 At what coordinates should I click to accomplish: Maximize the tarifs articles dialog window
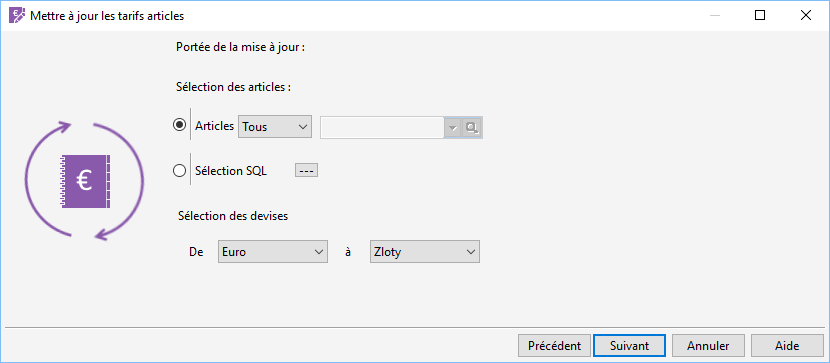pyautogui.click(x=760, y=15)
